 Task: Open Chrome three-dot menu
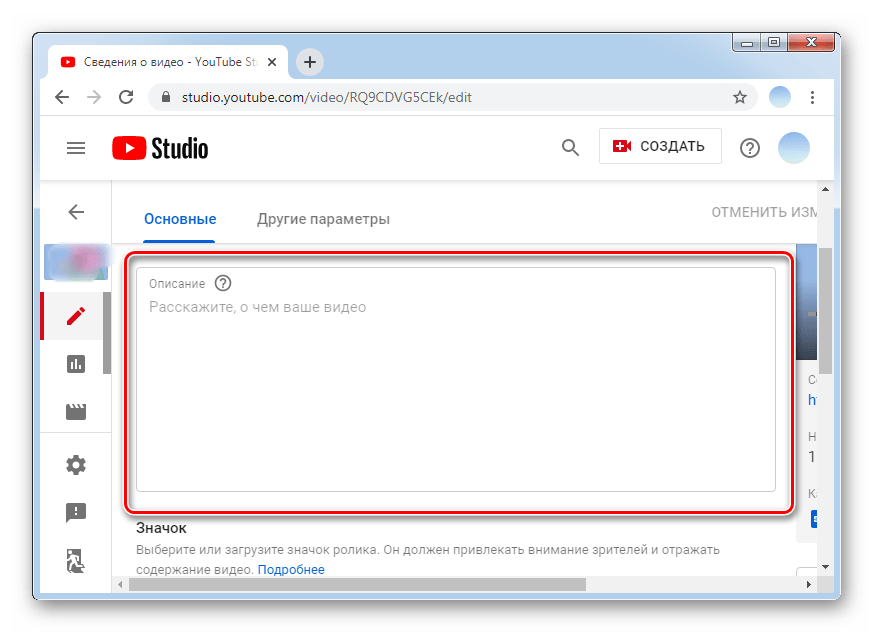coord(813,98)
